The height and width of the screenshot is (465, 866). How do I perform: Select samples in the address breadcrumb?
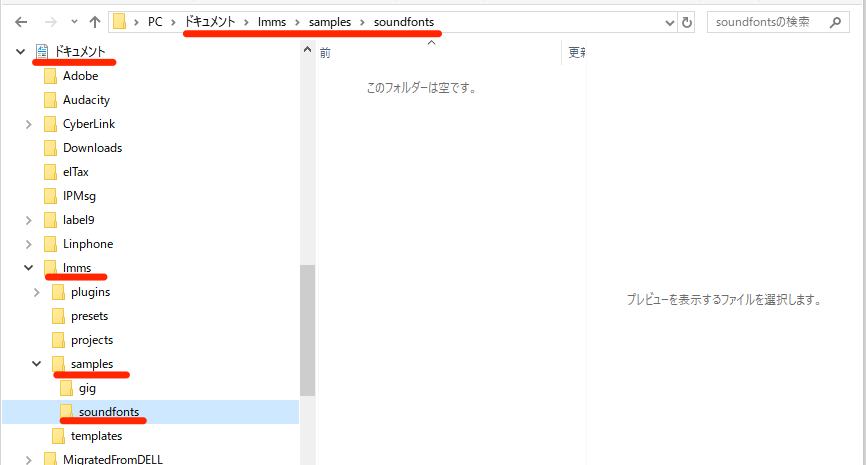(x=330, y=22)
